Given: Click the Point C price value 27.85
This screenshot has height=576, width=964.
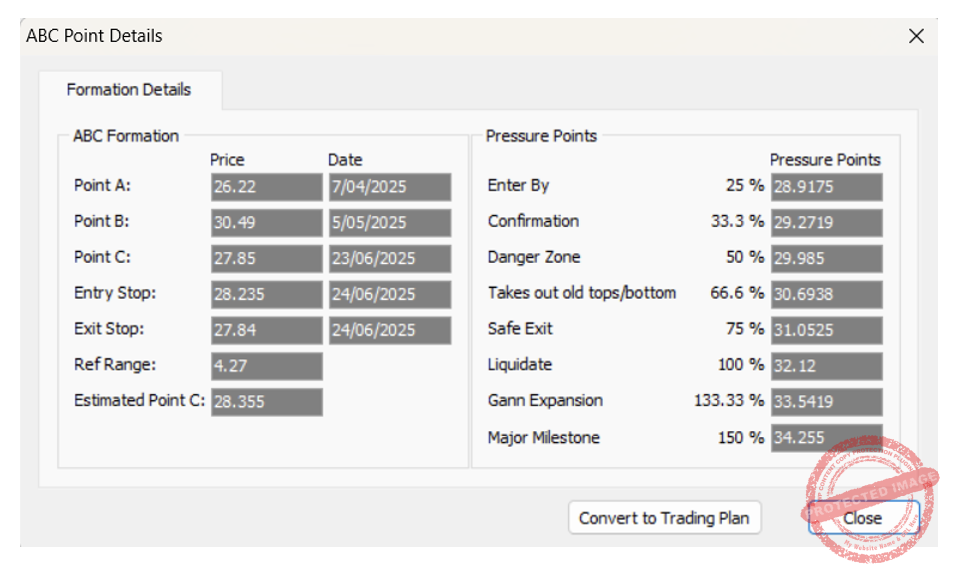Looking at the screenshot, I should [x=266, y=258].
